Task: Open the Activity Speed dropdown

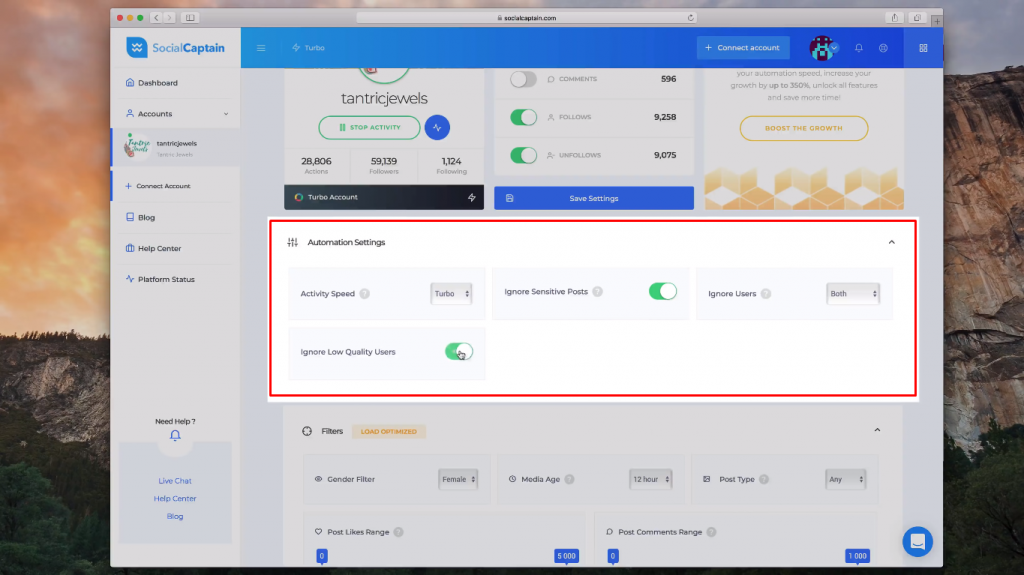Action: (x=451, y=293)
